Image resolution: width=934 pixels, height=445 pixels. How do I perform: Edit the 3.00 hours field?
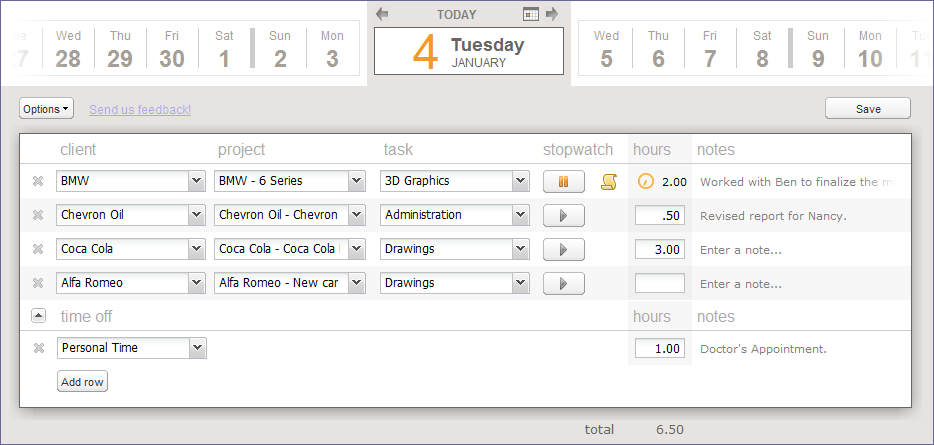tap(660, 250)
